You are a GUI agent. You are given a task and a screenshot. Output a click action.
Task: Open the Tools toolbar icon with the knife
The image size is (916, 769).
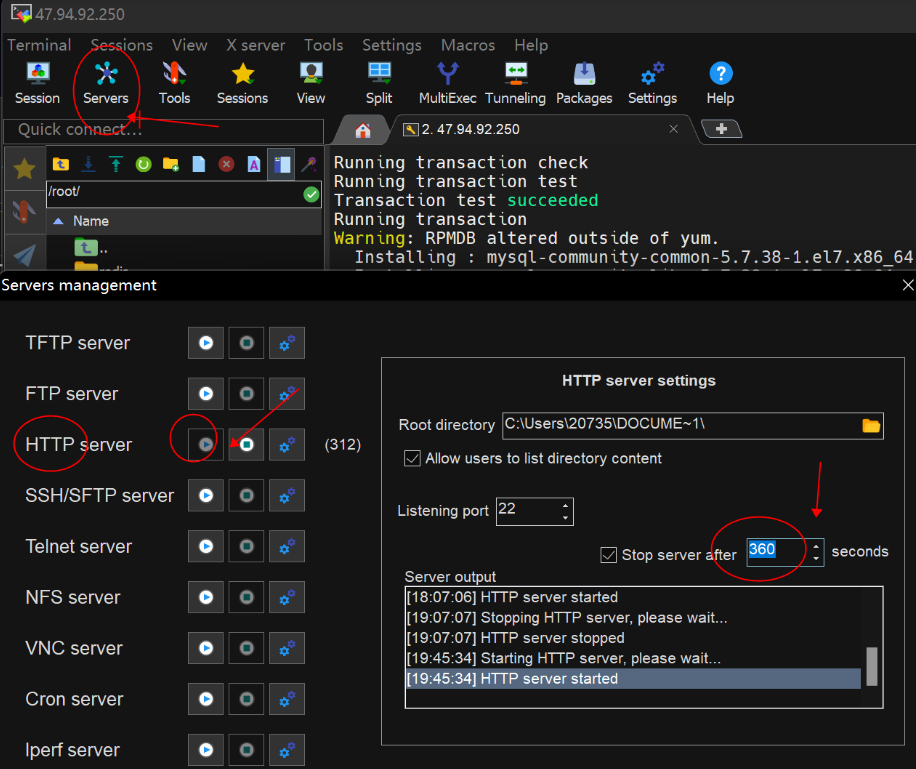[174, 83]
